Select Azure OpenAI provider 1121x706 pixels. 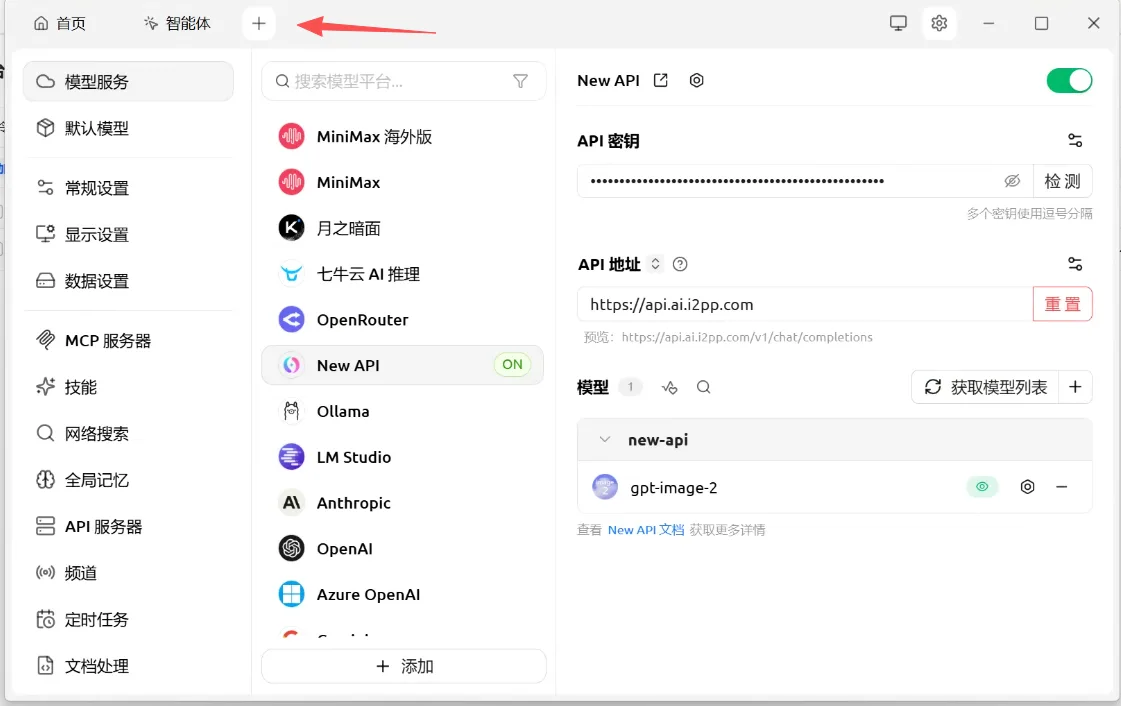coord(403,594)
